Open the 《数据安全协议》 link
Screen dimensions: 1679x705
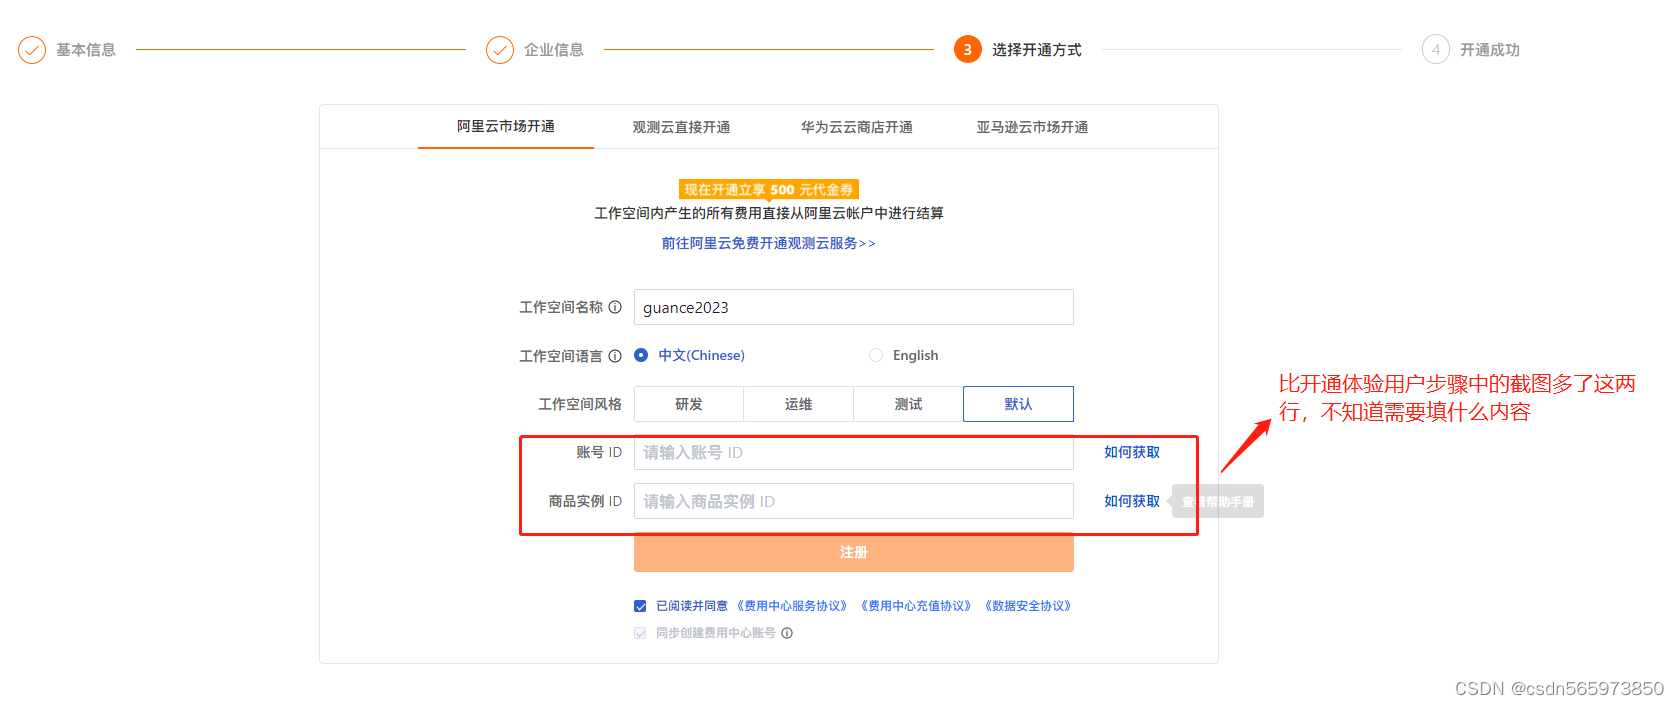(x=1028, y=606)
